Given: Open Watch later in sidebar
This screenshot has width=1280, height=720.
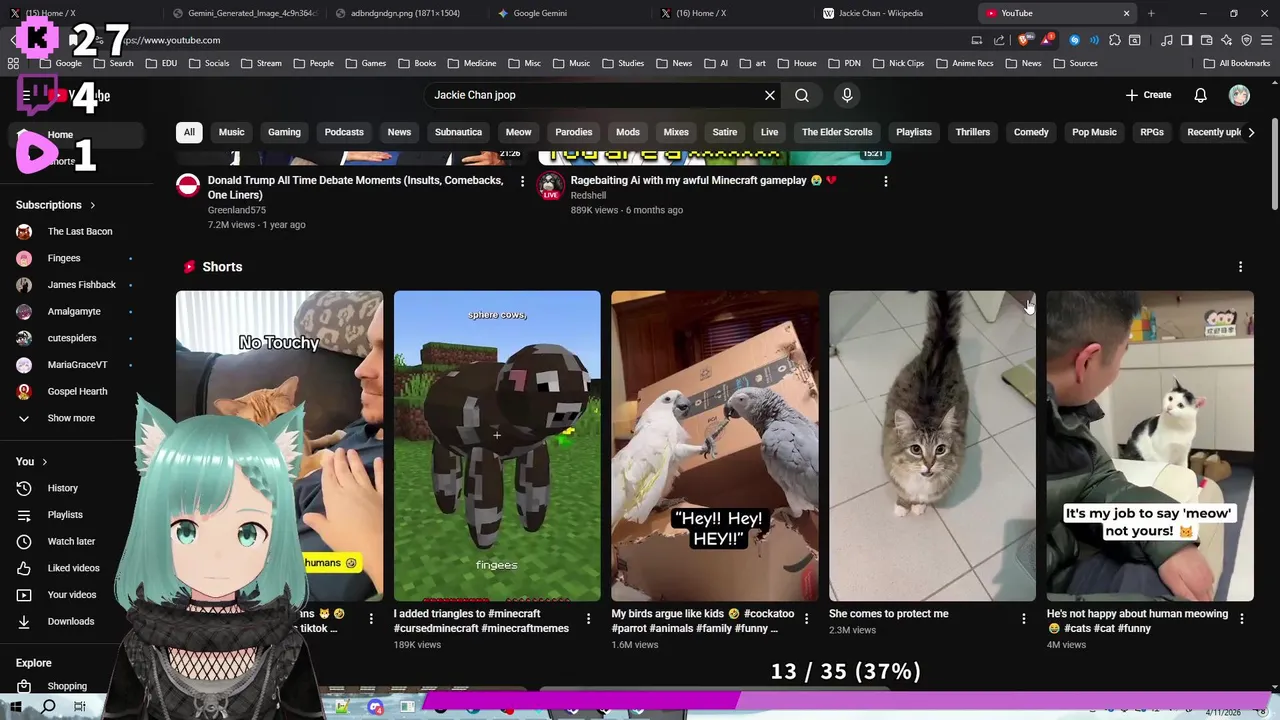Looking at the screenshot, I should [x=72, y=541].
